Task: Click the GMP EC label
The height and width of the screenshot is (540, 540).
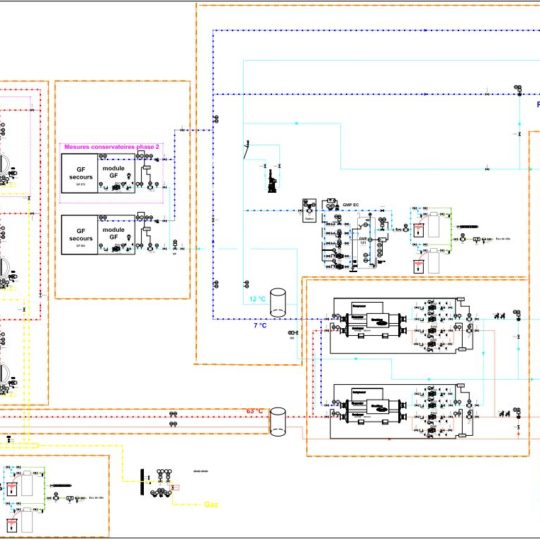Action: click(x=351, y=205)
